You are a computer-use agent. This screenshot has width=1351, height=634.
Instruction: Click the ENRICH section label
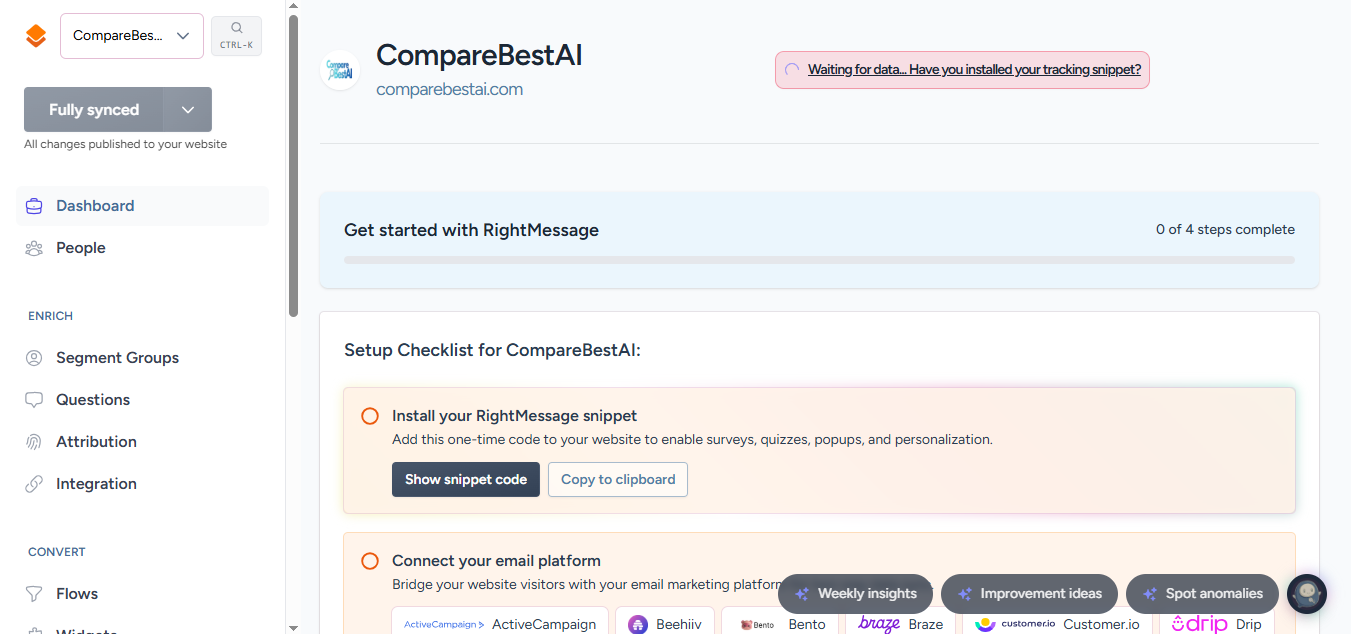[50, 316]
